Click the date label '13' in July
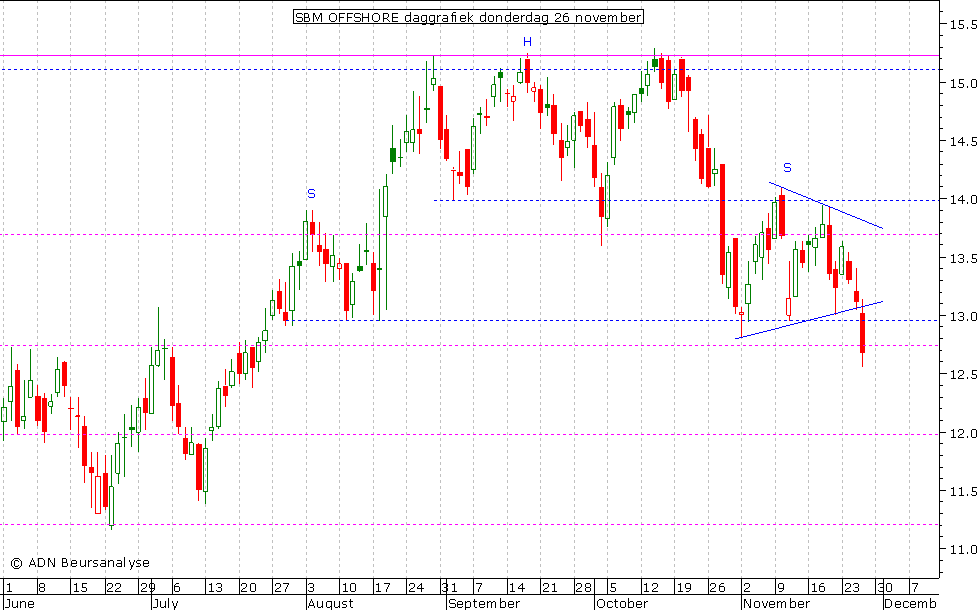The image size is (980, 610). 215,588
